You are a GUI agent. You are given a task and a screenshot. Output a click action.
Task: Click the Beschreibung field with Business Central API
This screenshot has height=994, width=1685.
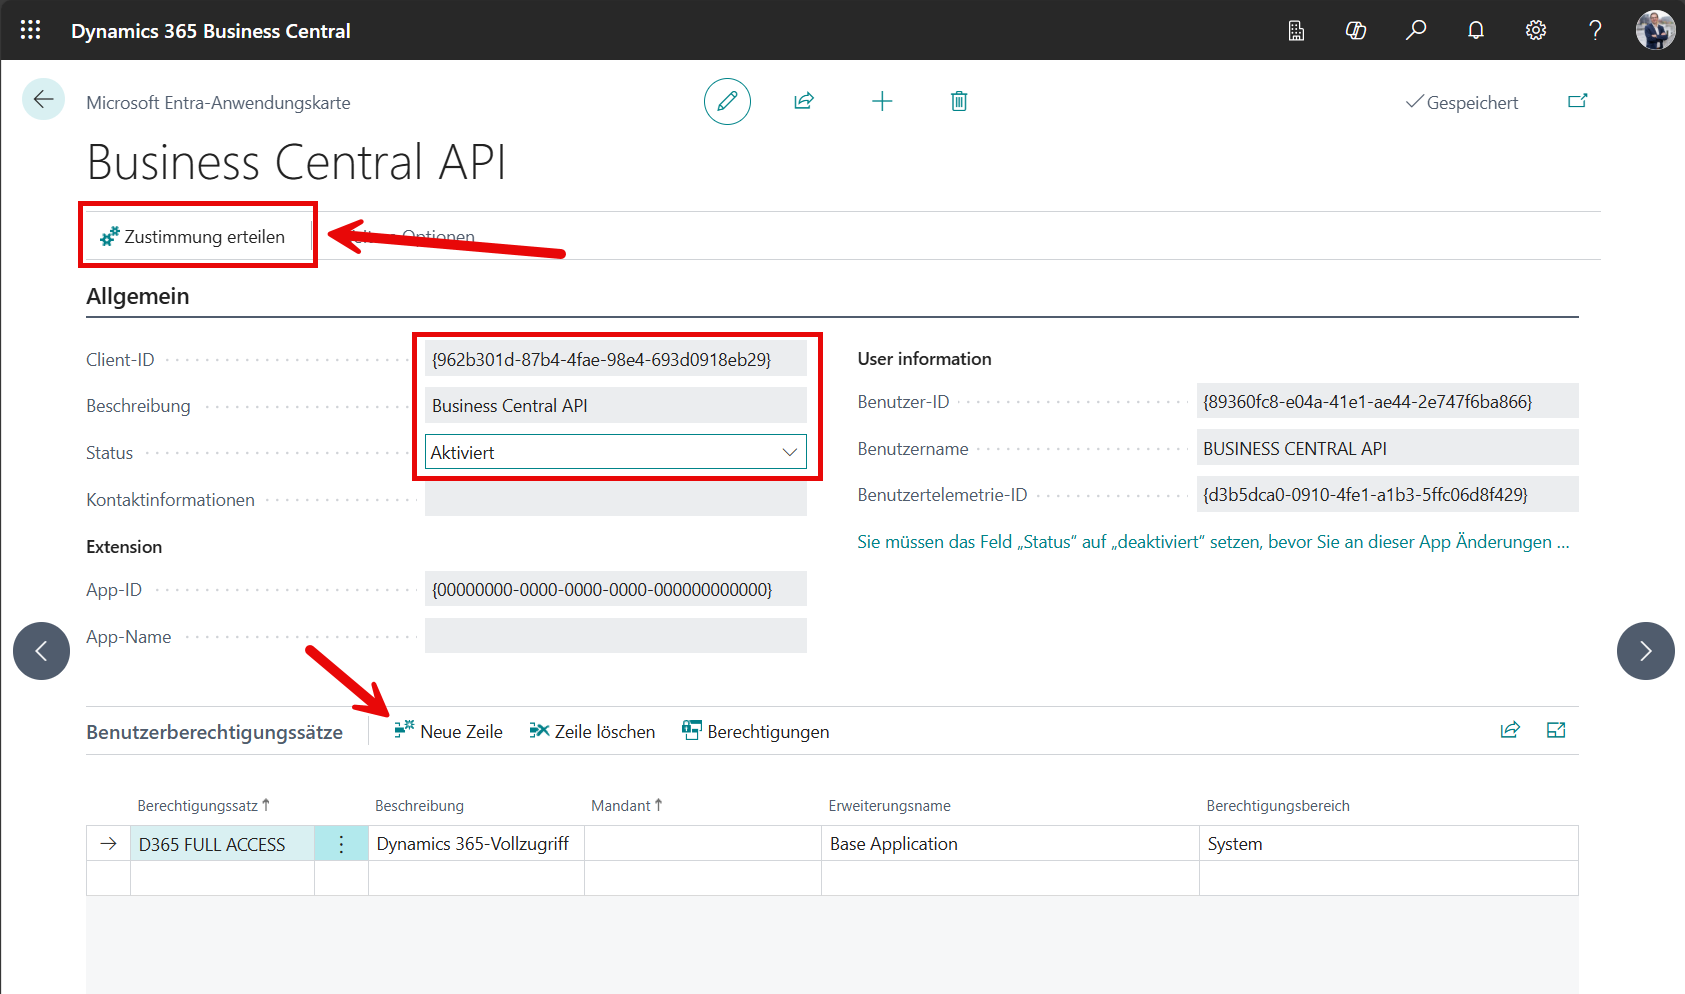[x=616, y=405]
